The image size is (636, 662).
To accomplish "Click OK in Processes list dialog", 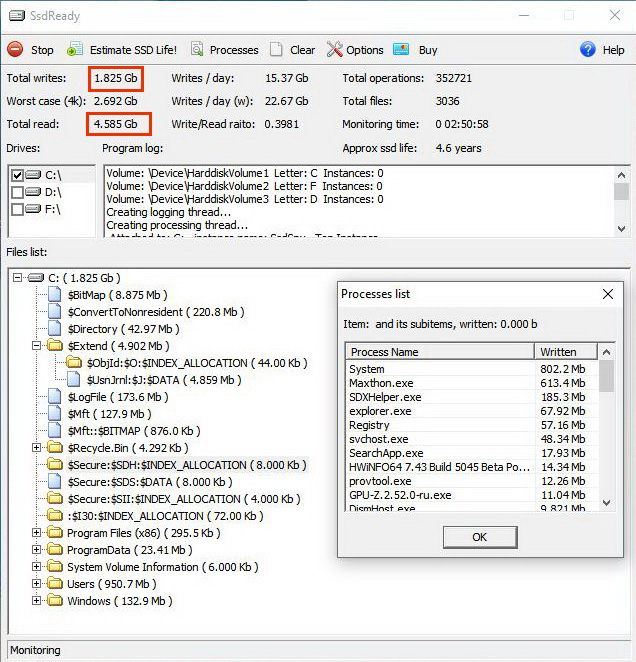I will point(480,537).
